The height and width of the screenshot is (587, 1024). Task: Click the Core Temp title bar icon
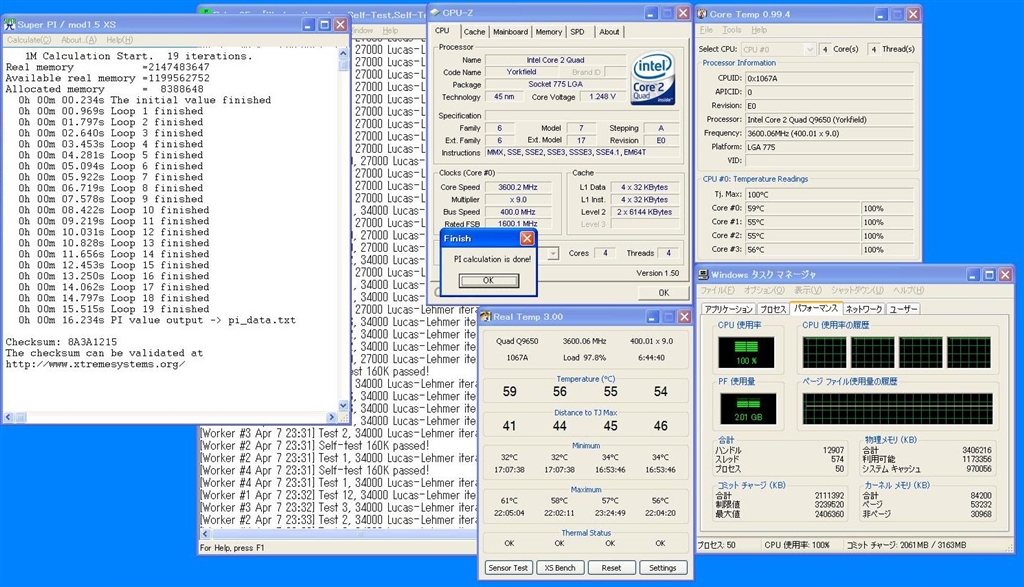coord(701,13)
